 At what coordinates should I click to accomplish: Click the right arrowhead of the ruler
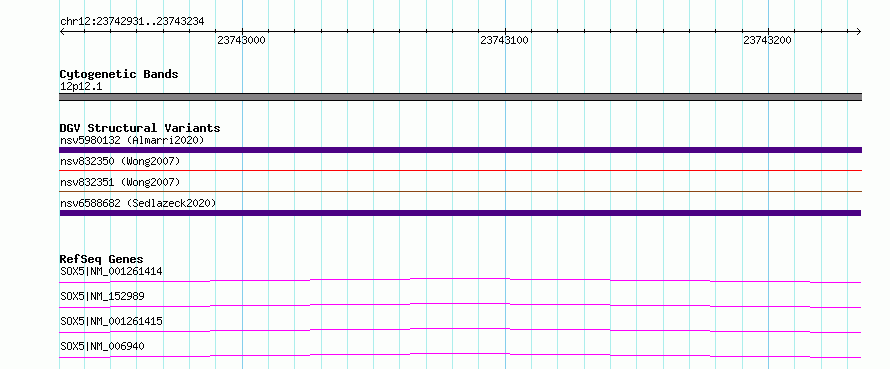(x=859, y=31)
